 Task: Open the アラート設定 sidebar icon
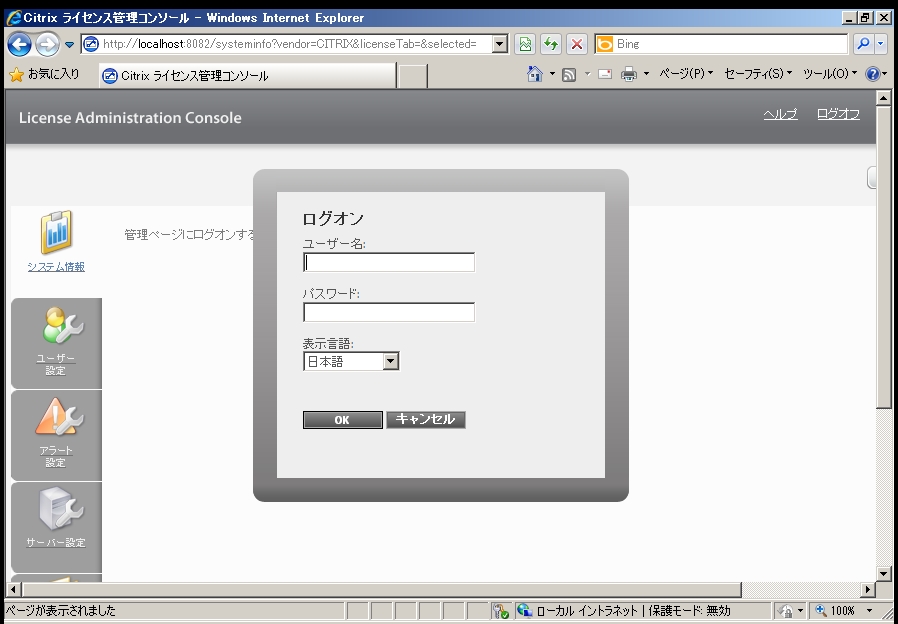(56, 419)
